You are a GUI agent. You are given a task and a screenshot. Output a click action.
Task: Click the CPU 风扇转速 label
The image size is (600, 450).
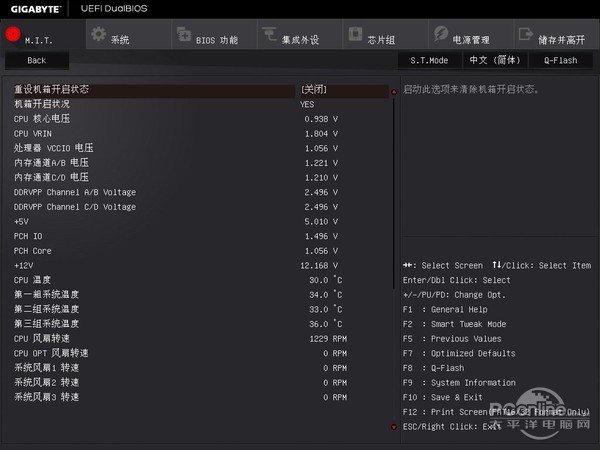tap(42, 339)
